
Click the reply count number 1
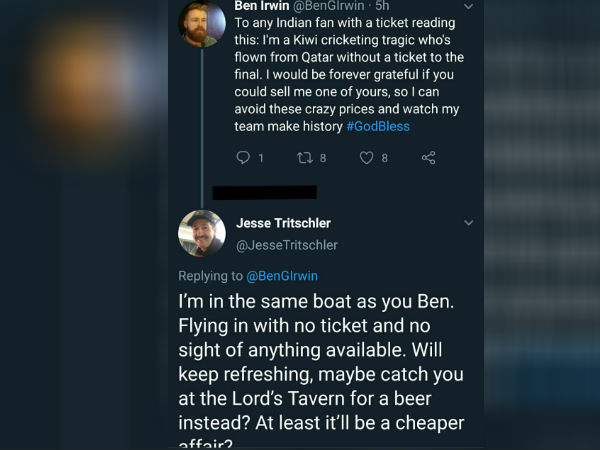(261, 158)
